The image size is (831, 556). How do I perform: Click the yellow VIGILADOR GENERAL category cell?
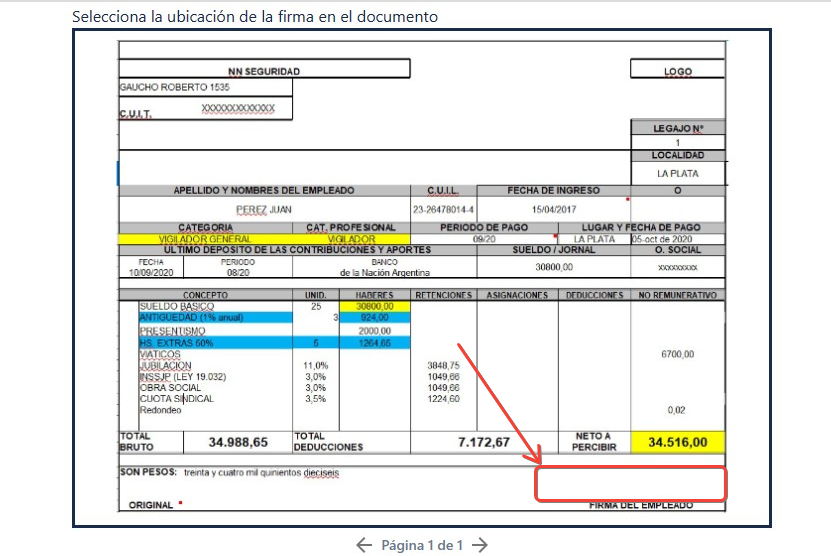tap(205, 239)
